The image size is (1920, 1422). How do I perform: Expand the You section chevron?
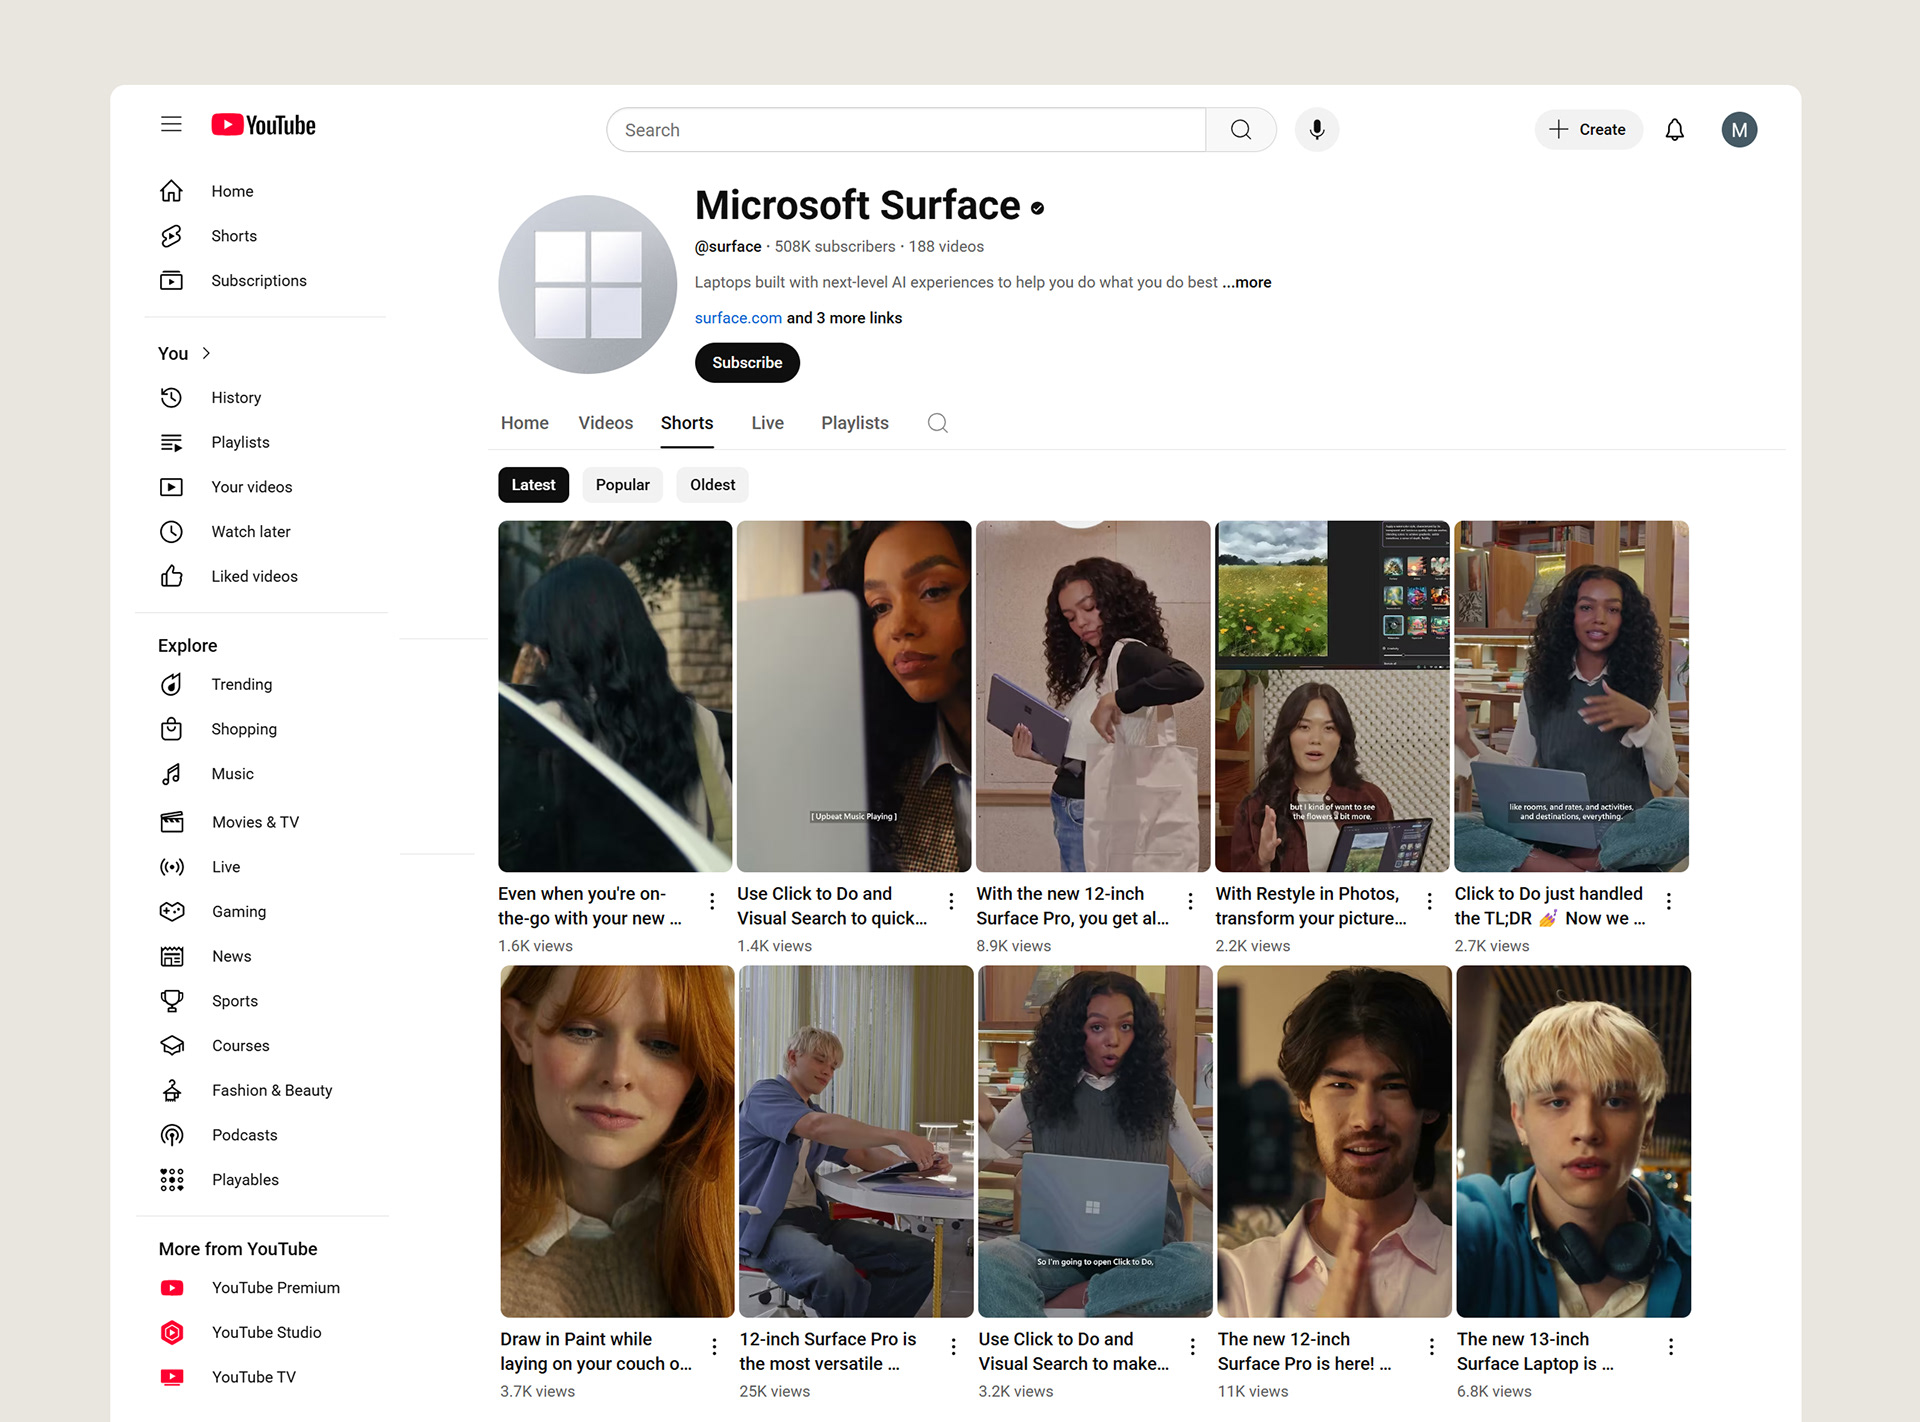point(206,353)
